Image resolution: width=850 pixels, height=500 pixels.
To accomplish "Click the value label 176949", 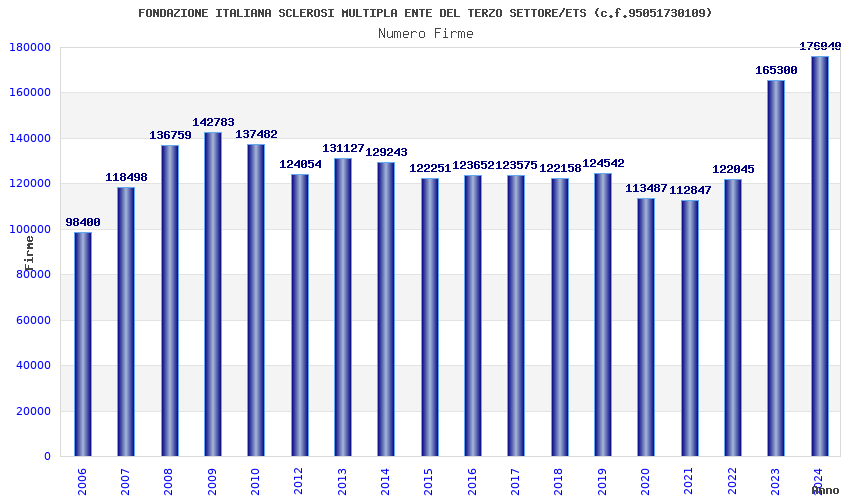I will pos(820,47).
